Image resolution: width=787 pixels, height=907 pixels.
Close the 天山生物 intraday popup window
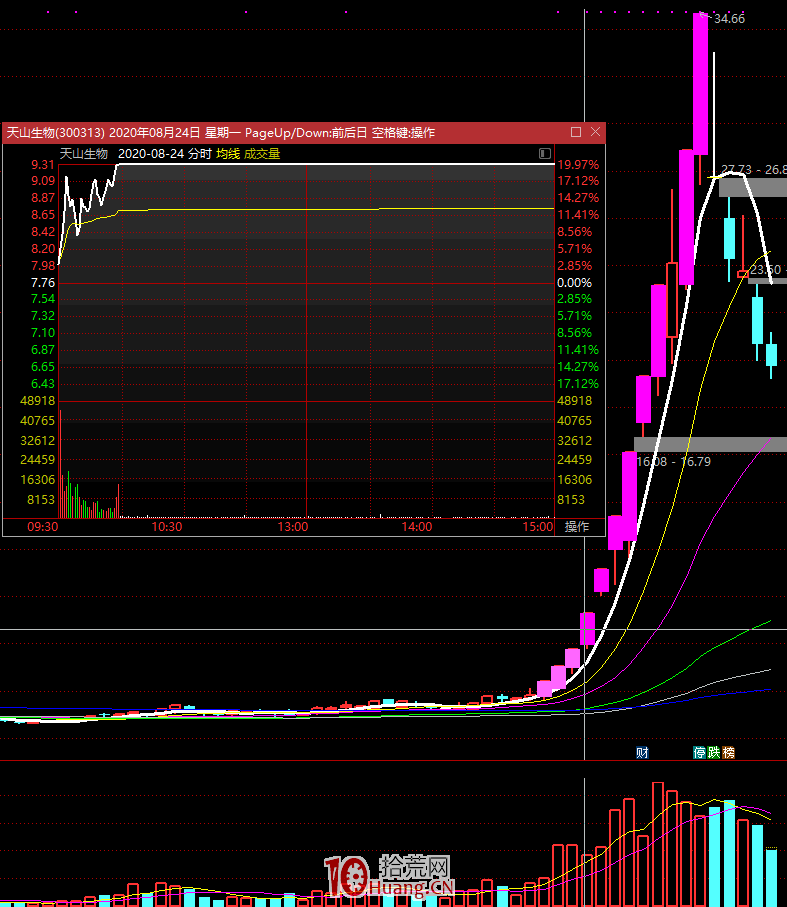pos(596,132)
